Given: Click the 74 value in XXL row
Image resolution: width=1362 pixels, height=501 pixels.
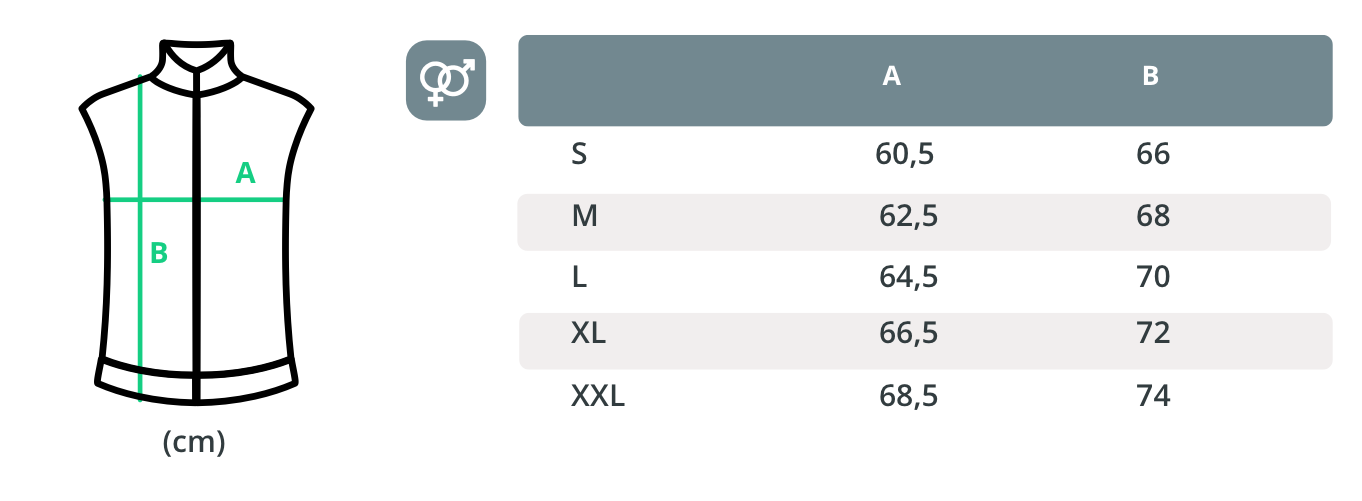Looking at the screenshot, I should (1153, 397).
